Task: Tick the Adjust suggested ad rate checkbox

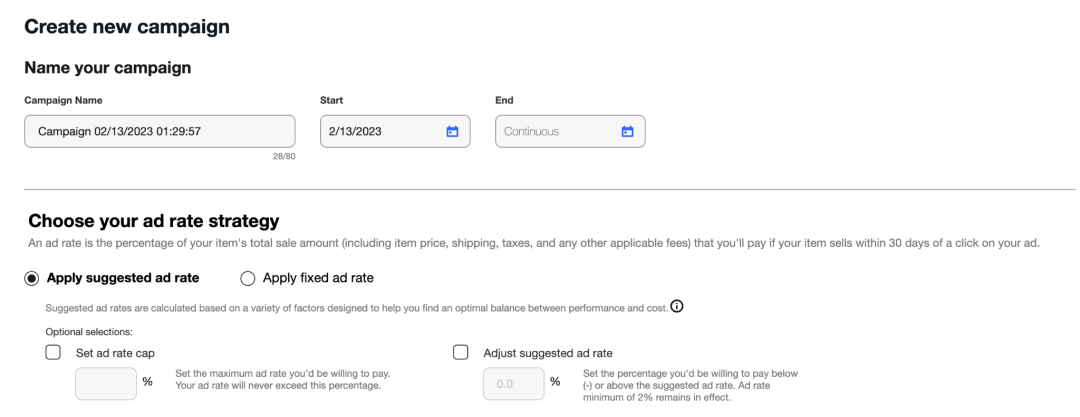Action: pos(461,352)
